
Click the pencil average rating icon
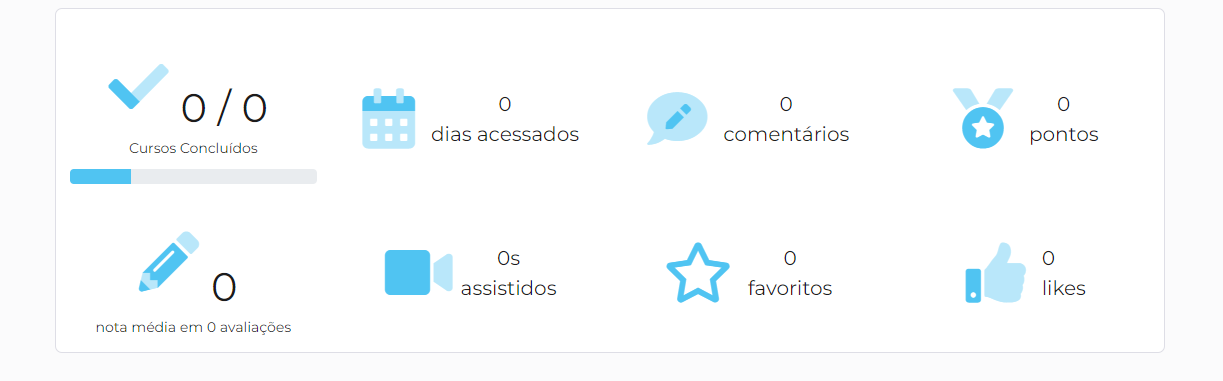pos(169,262)
